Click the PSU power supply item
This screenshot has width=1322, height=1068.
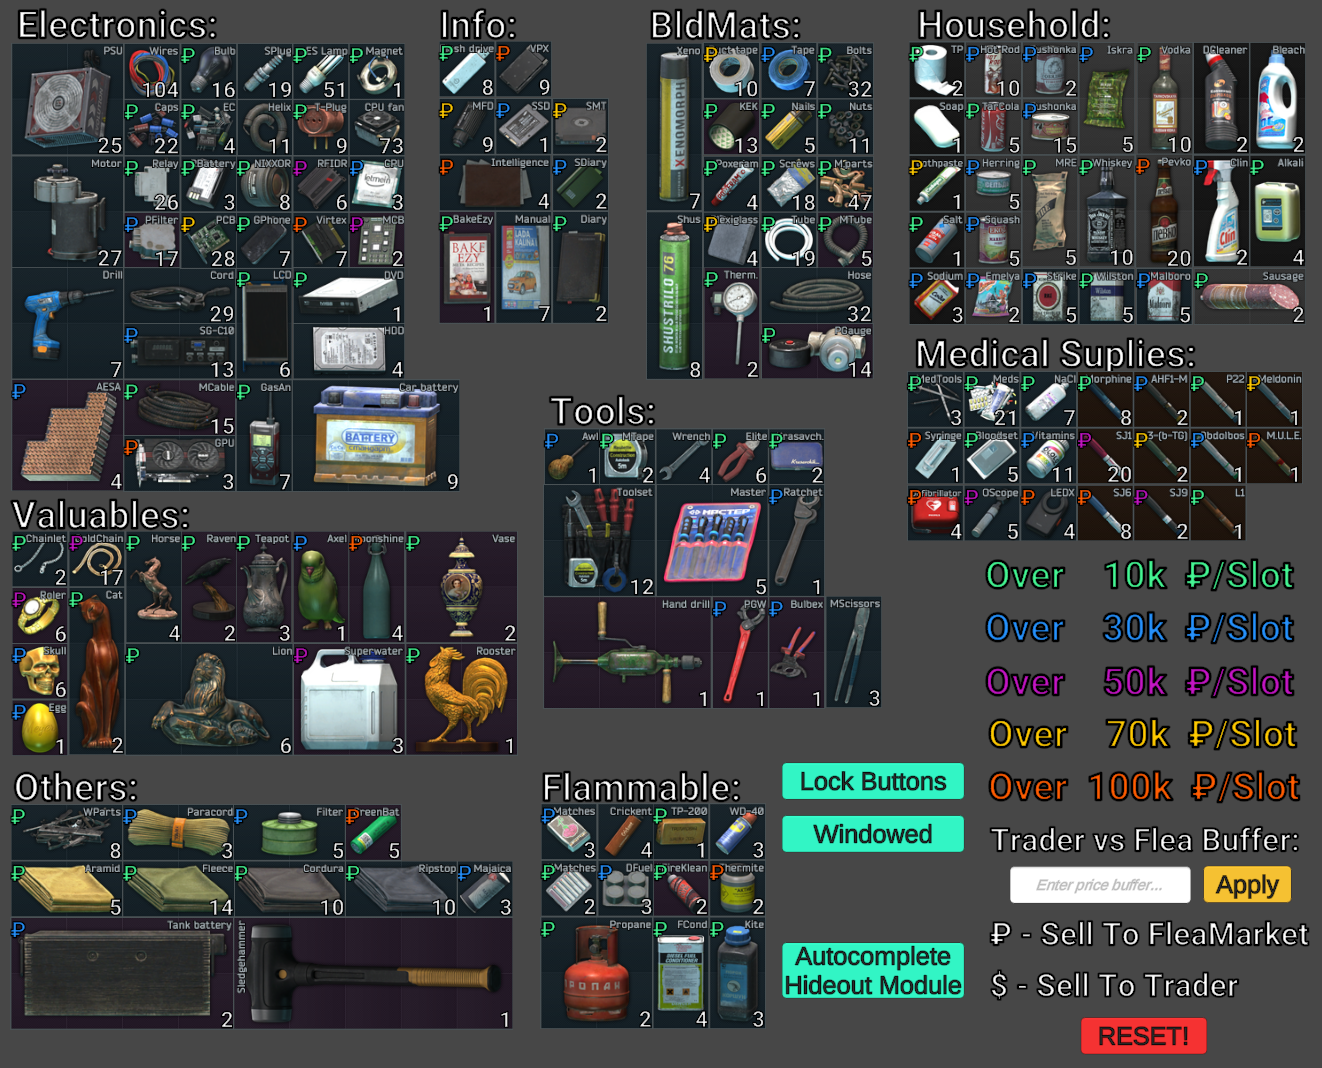point(68,100)
